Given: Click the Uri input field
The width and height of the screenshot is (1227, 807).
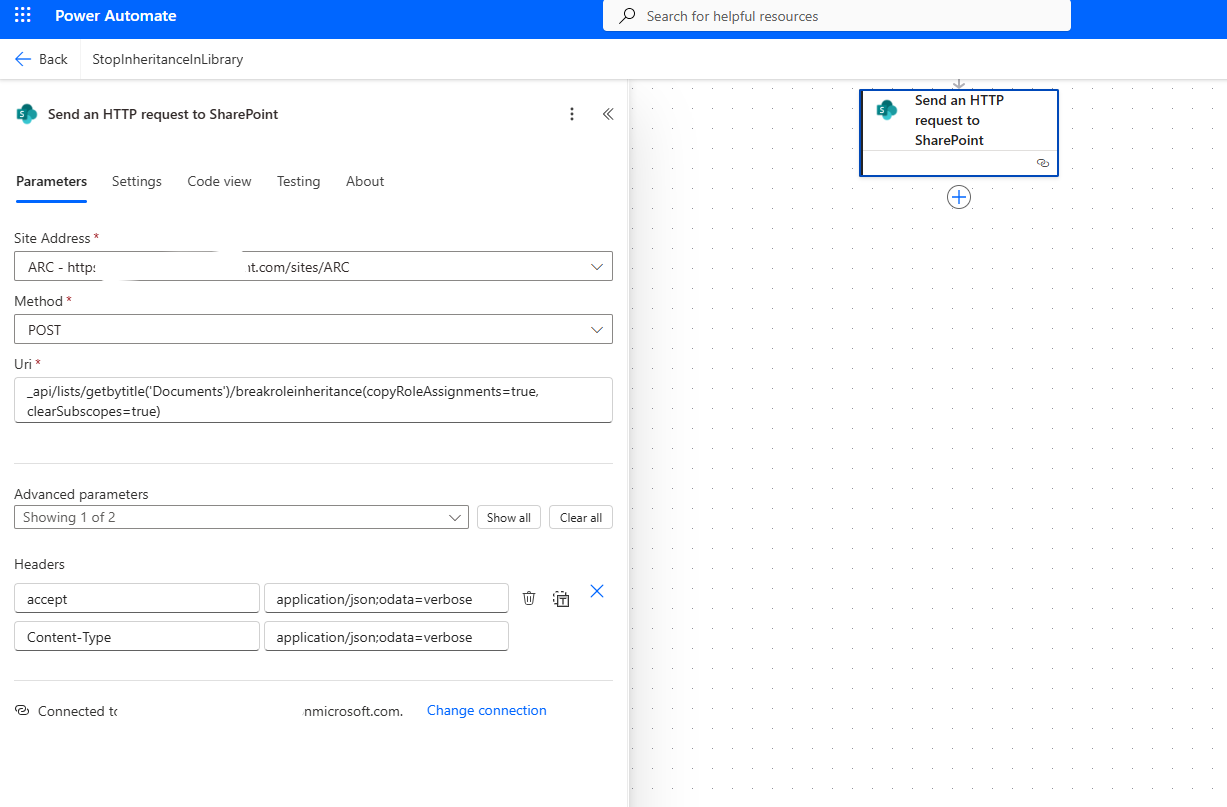Looking at the screenshot, I should [x=313, y=400].
